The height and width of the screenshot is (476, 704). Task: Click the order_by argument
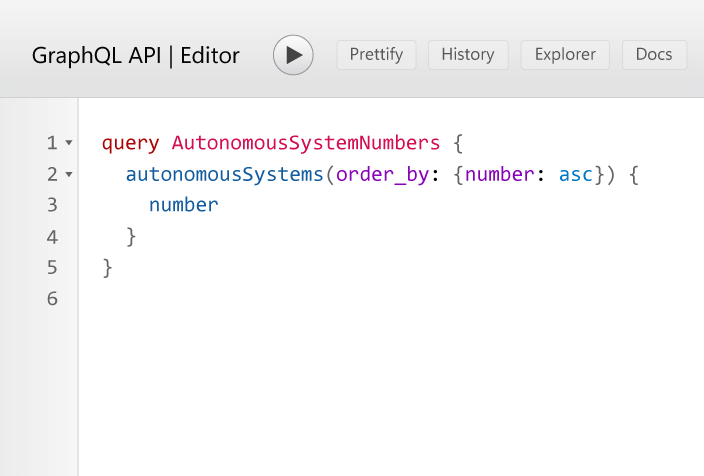(x=383, y=175)
